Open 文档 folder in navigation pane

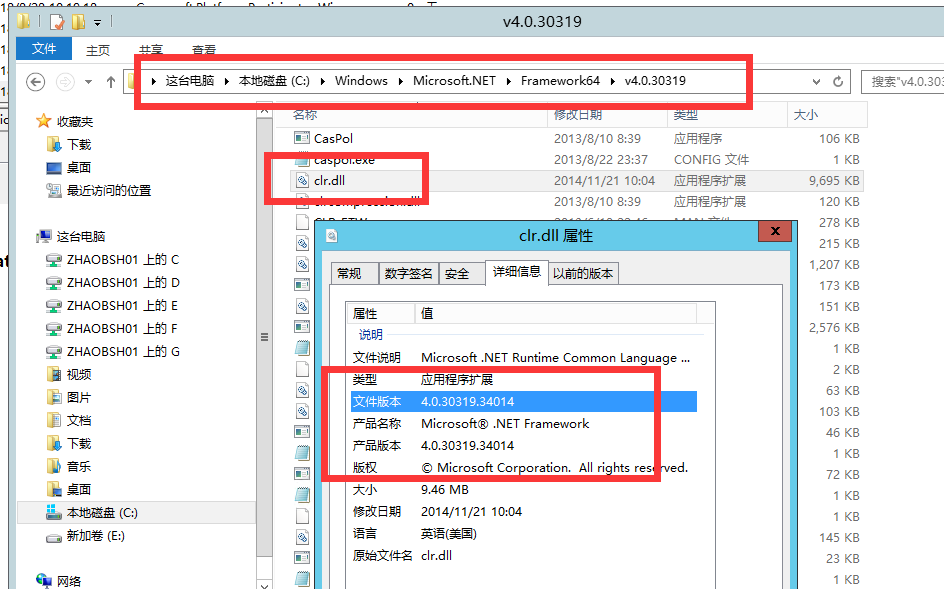pyautogui.click(x=79, y=420)
